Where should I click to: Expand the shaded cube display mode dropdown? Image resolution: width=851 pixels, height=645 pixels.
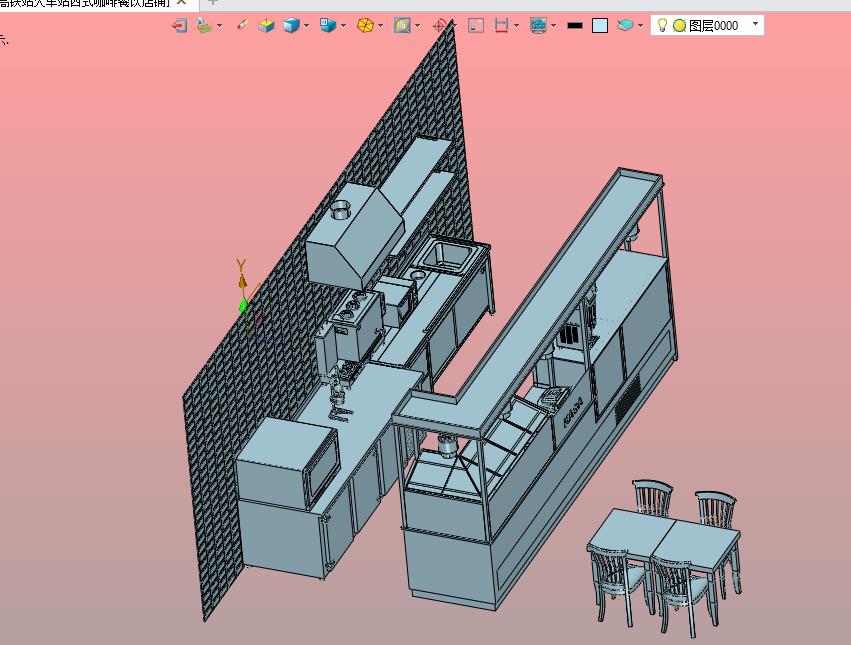point(307,26)
